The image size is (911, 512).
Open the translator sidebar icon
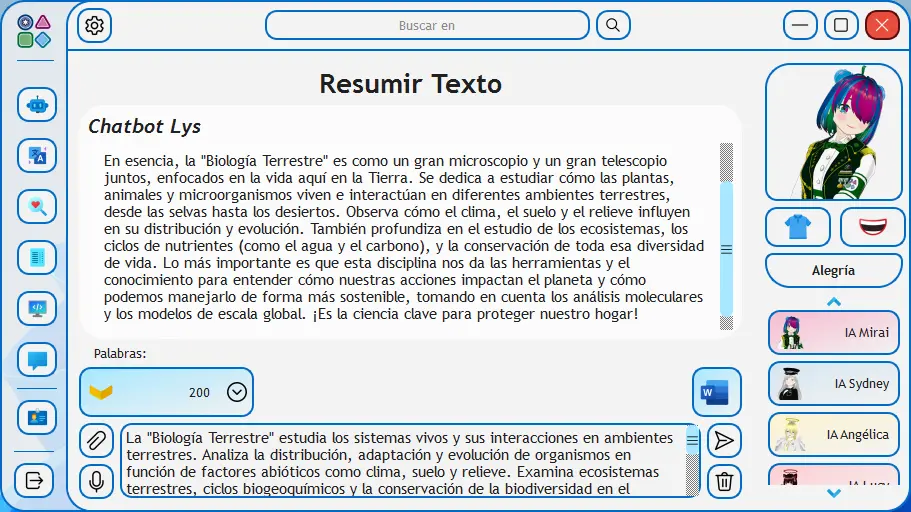37,155
